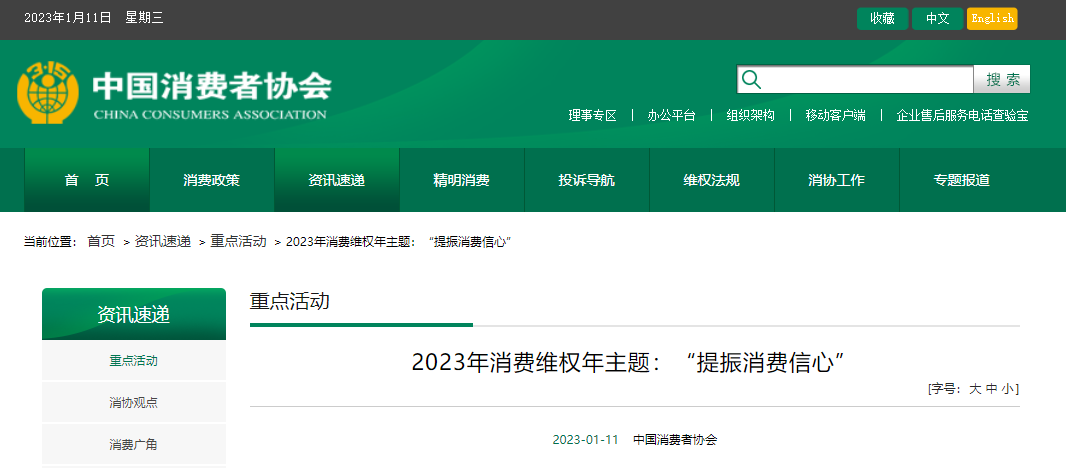The width and height of the screenshot is (1066, 468).
Task: Click the 搜索 search button
Action: click(1002, 80)
